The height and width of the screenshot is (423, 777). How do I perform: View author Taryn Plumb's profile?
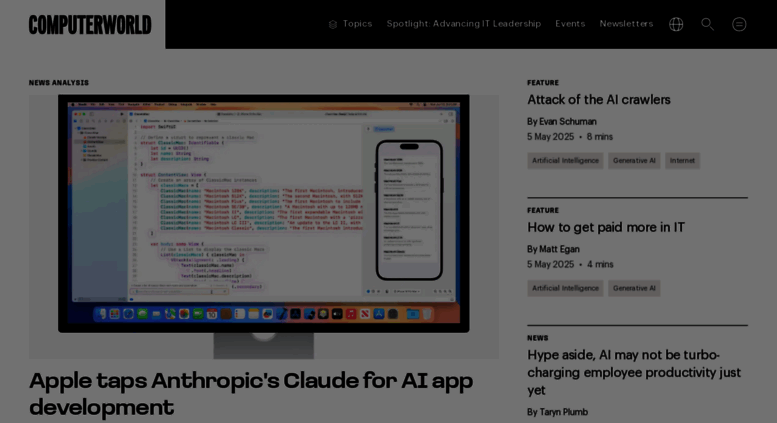pyautogui.click(x=563, y=412)
